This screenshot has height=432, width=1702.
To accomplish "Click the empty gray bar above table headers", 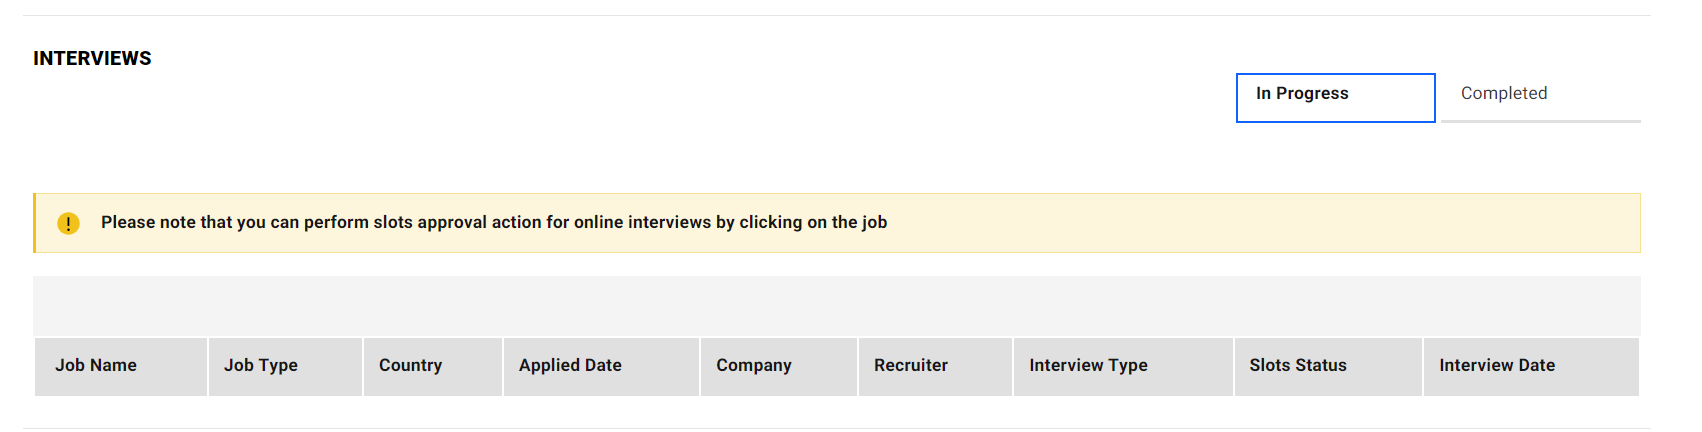I will tap(836, 306).
